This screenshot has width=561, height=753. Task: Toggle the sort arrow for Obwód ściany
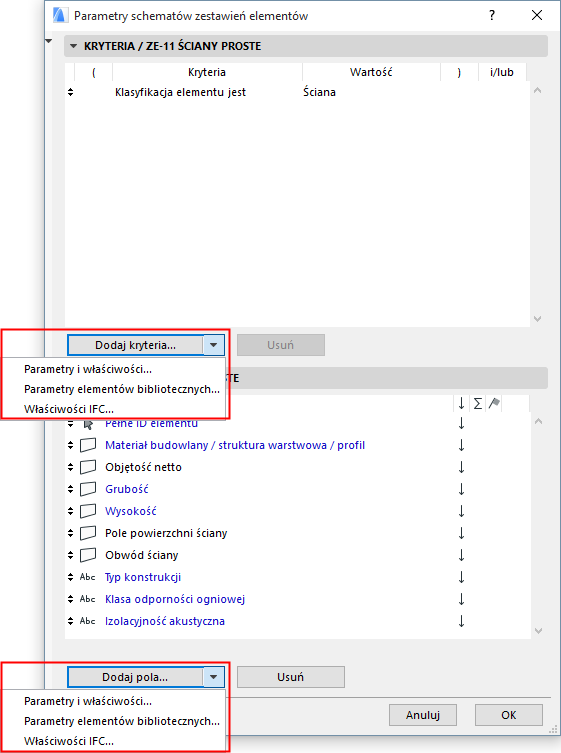(462, 555)
